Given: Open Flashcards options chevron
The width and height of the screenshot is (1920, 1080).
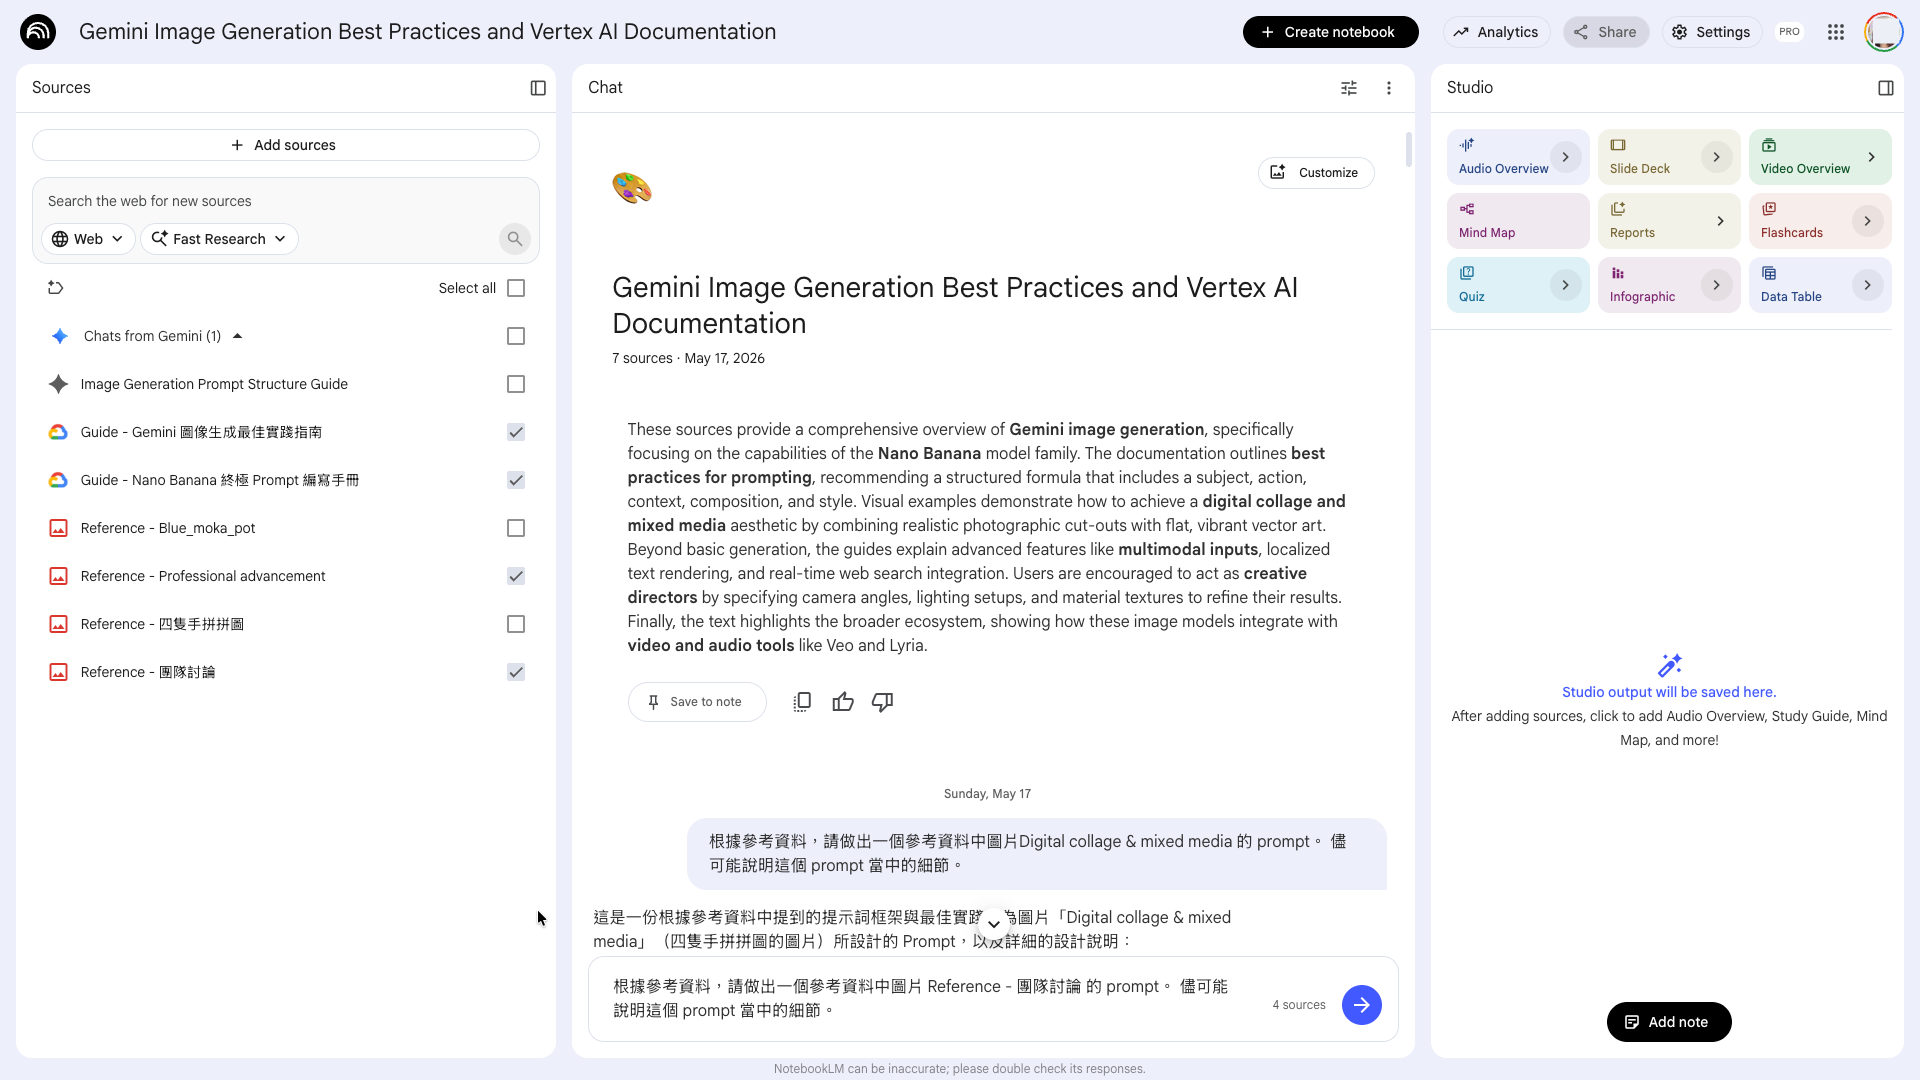Looking at the screenshot, I should (1868, 221).
